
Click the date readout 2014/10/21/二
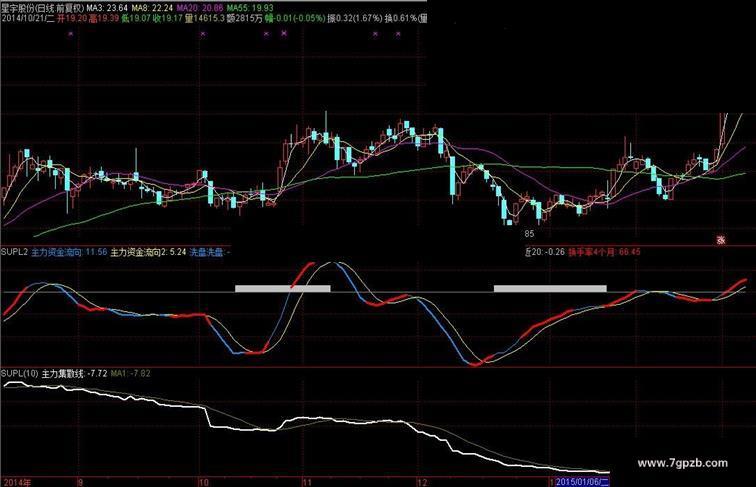pyautogui.click(x=28, y=18)
